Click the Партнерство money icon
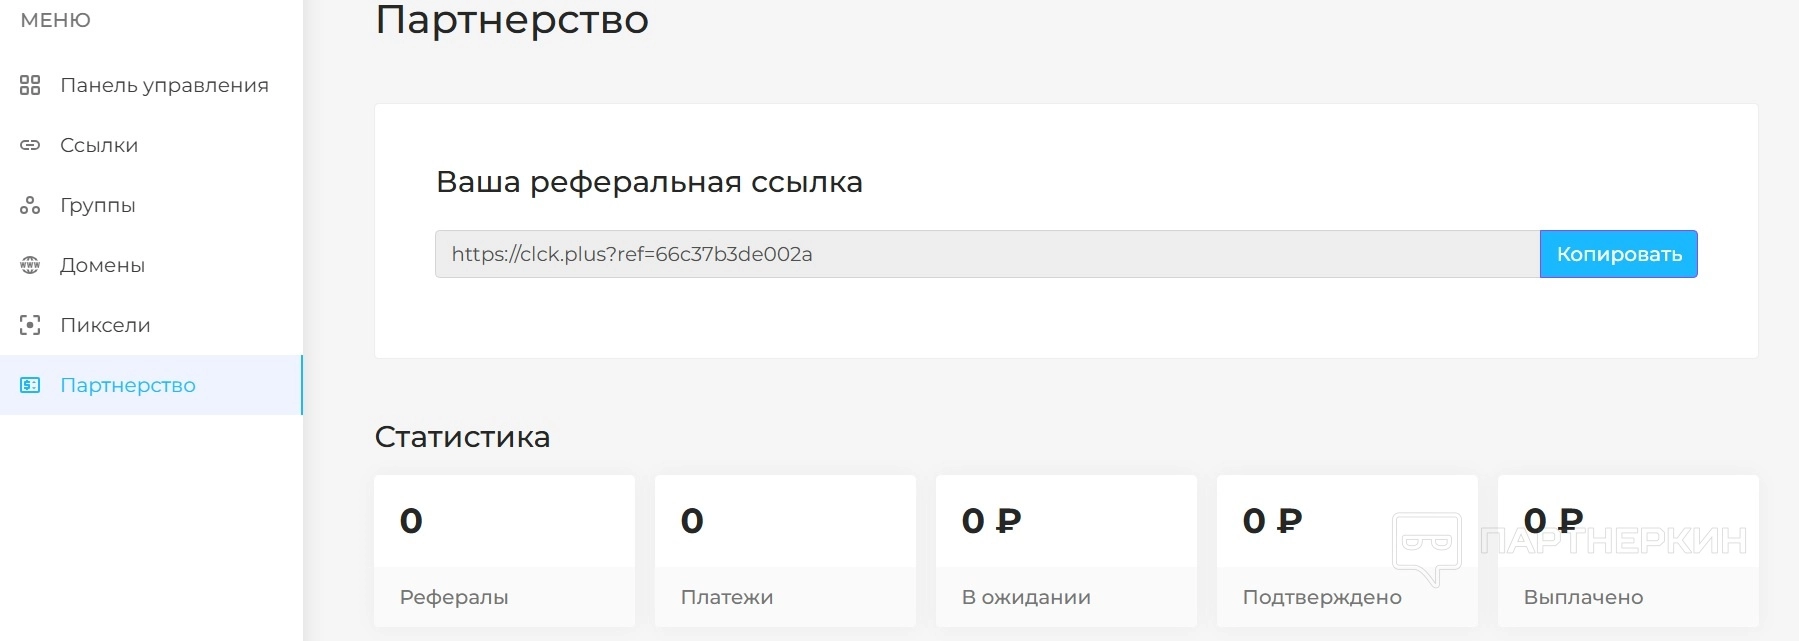The width and height of the screenshot is (1799, 641). pyautogui.click(x=30, y=385)
